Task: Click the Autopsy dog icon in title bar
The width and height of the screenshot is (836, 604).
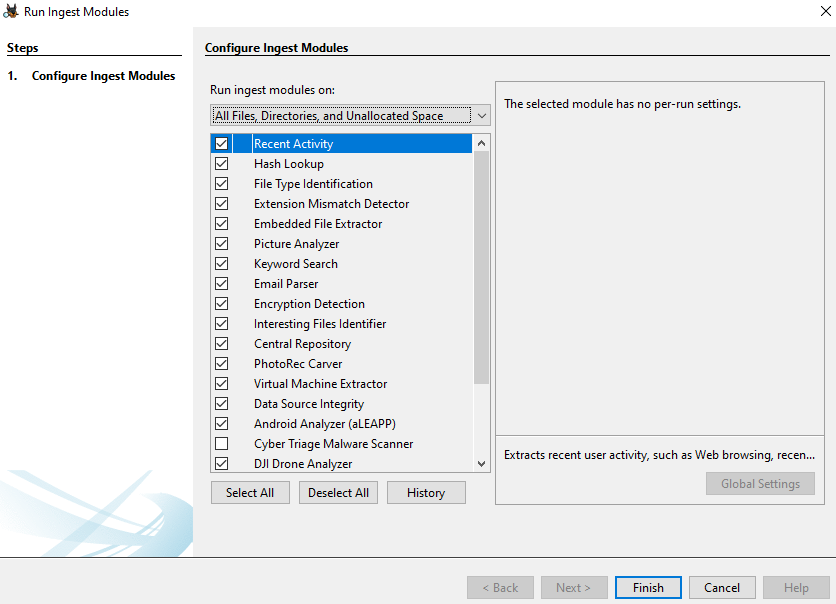Action: click(x=11, y=12)
